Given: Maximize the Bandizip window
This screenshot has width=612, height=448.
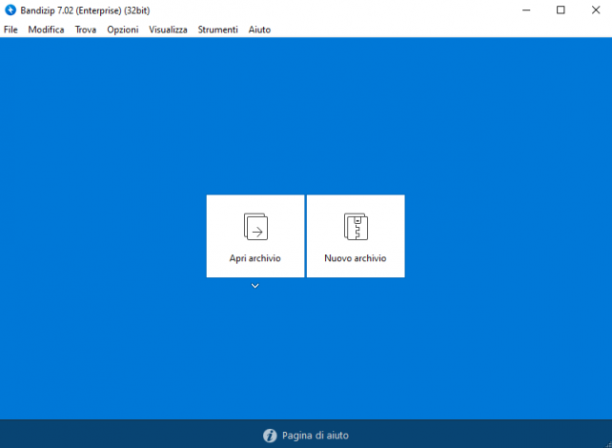Looking at the screenshot, I should [560, 10].
